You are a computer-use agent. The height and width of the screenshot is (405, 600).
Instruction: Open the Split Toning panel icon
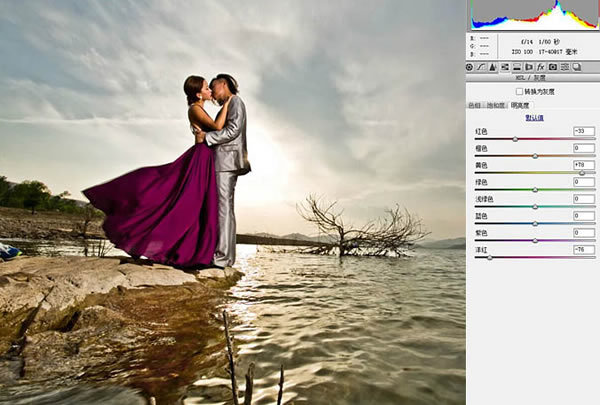click(517, 67)
